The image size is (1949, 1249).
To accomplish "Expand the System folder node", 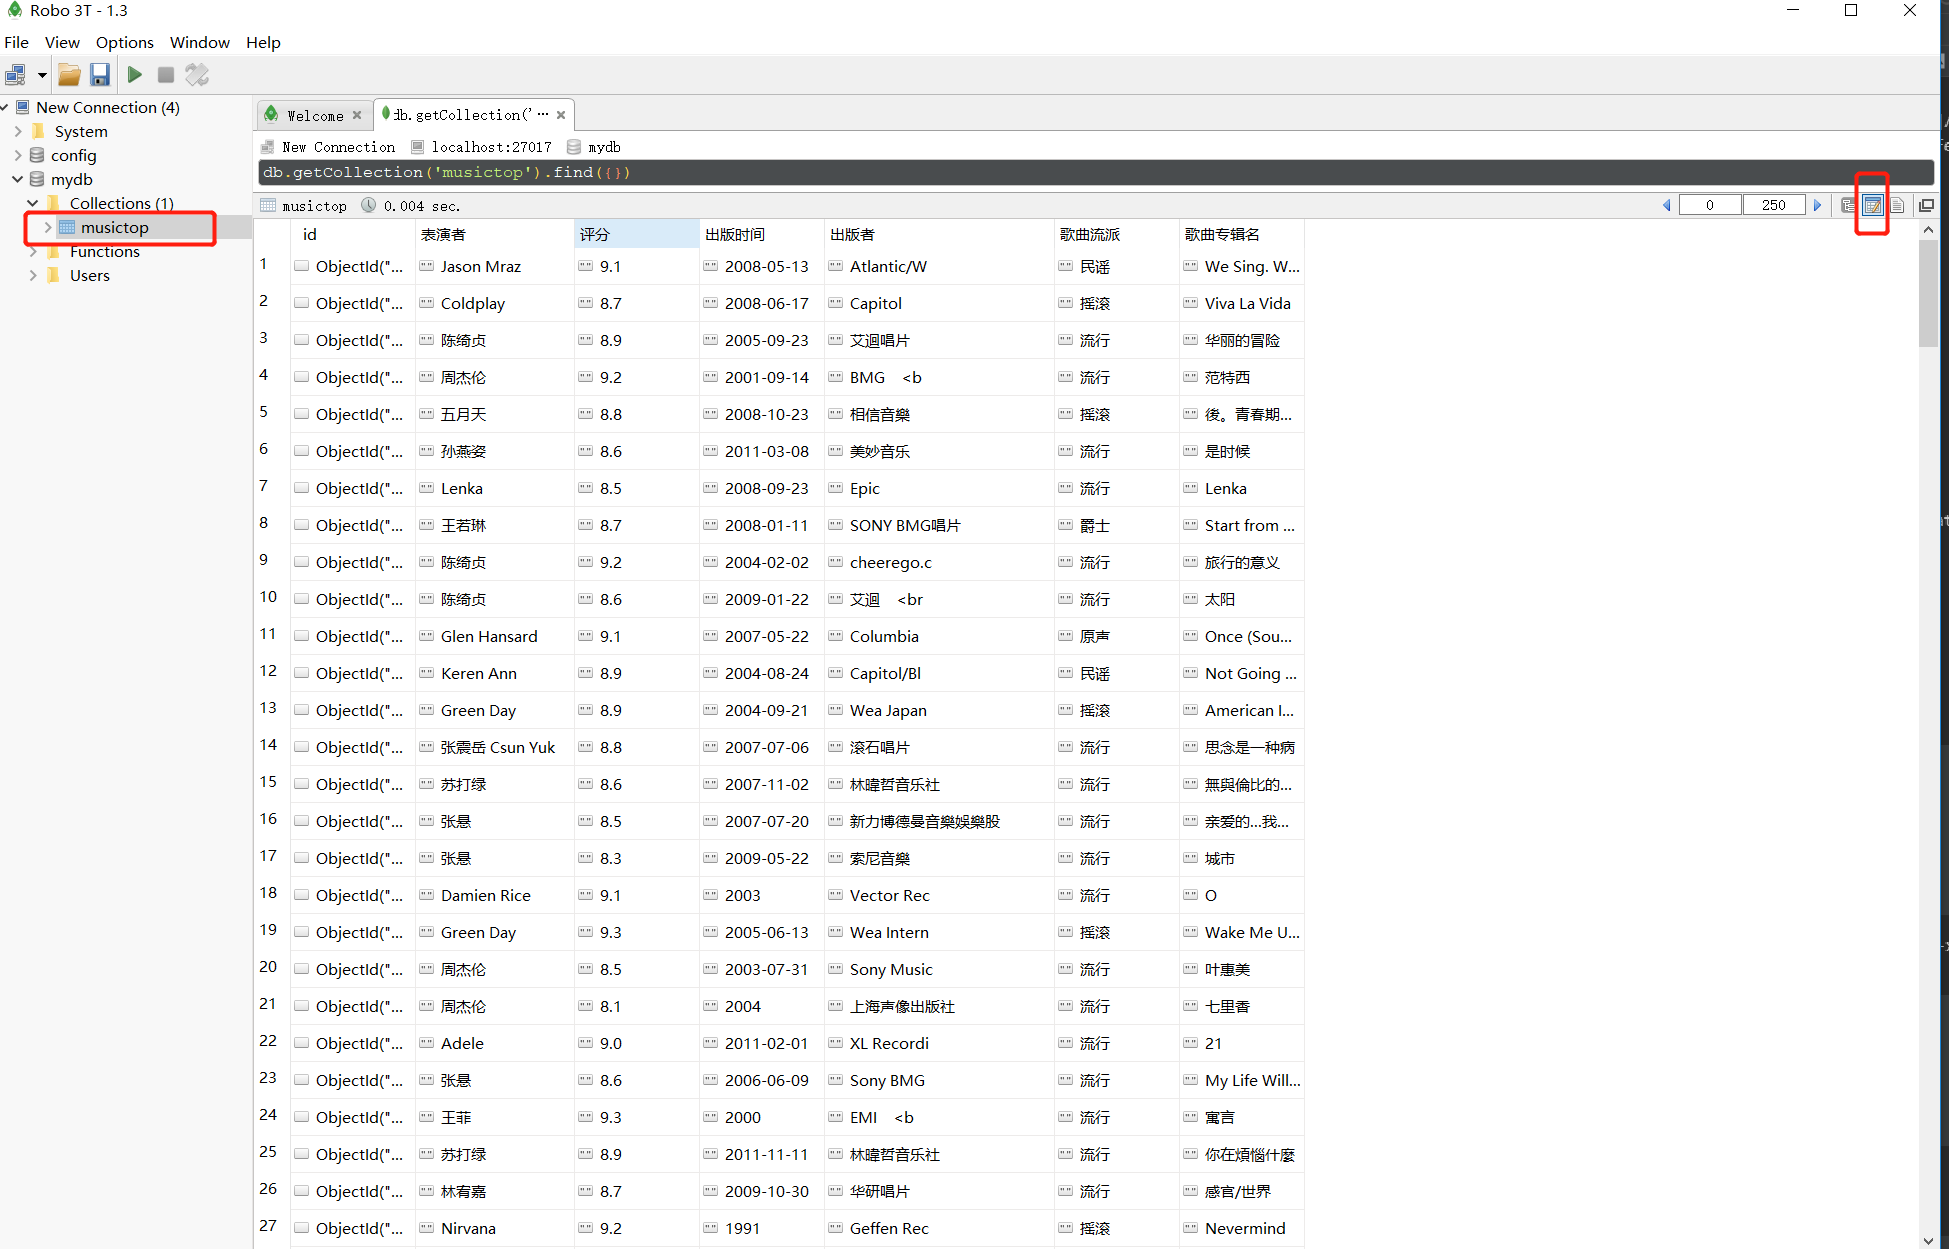I will click(18, 131).
